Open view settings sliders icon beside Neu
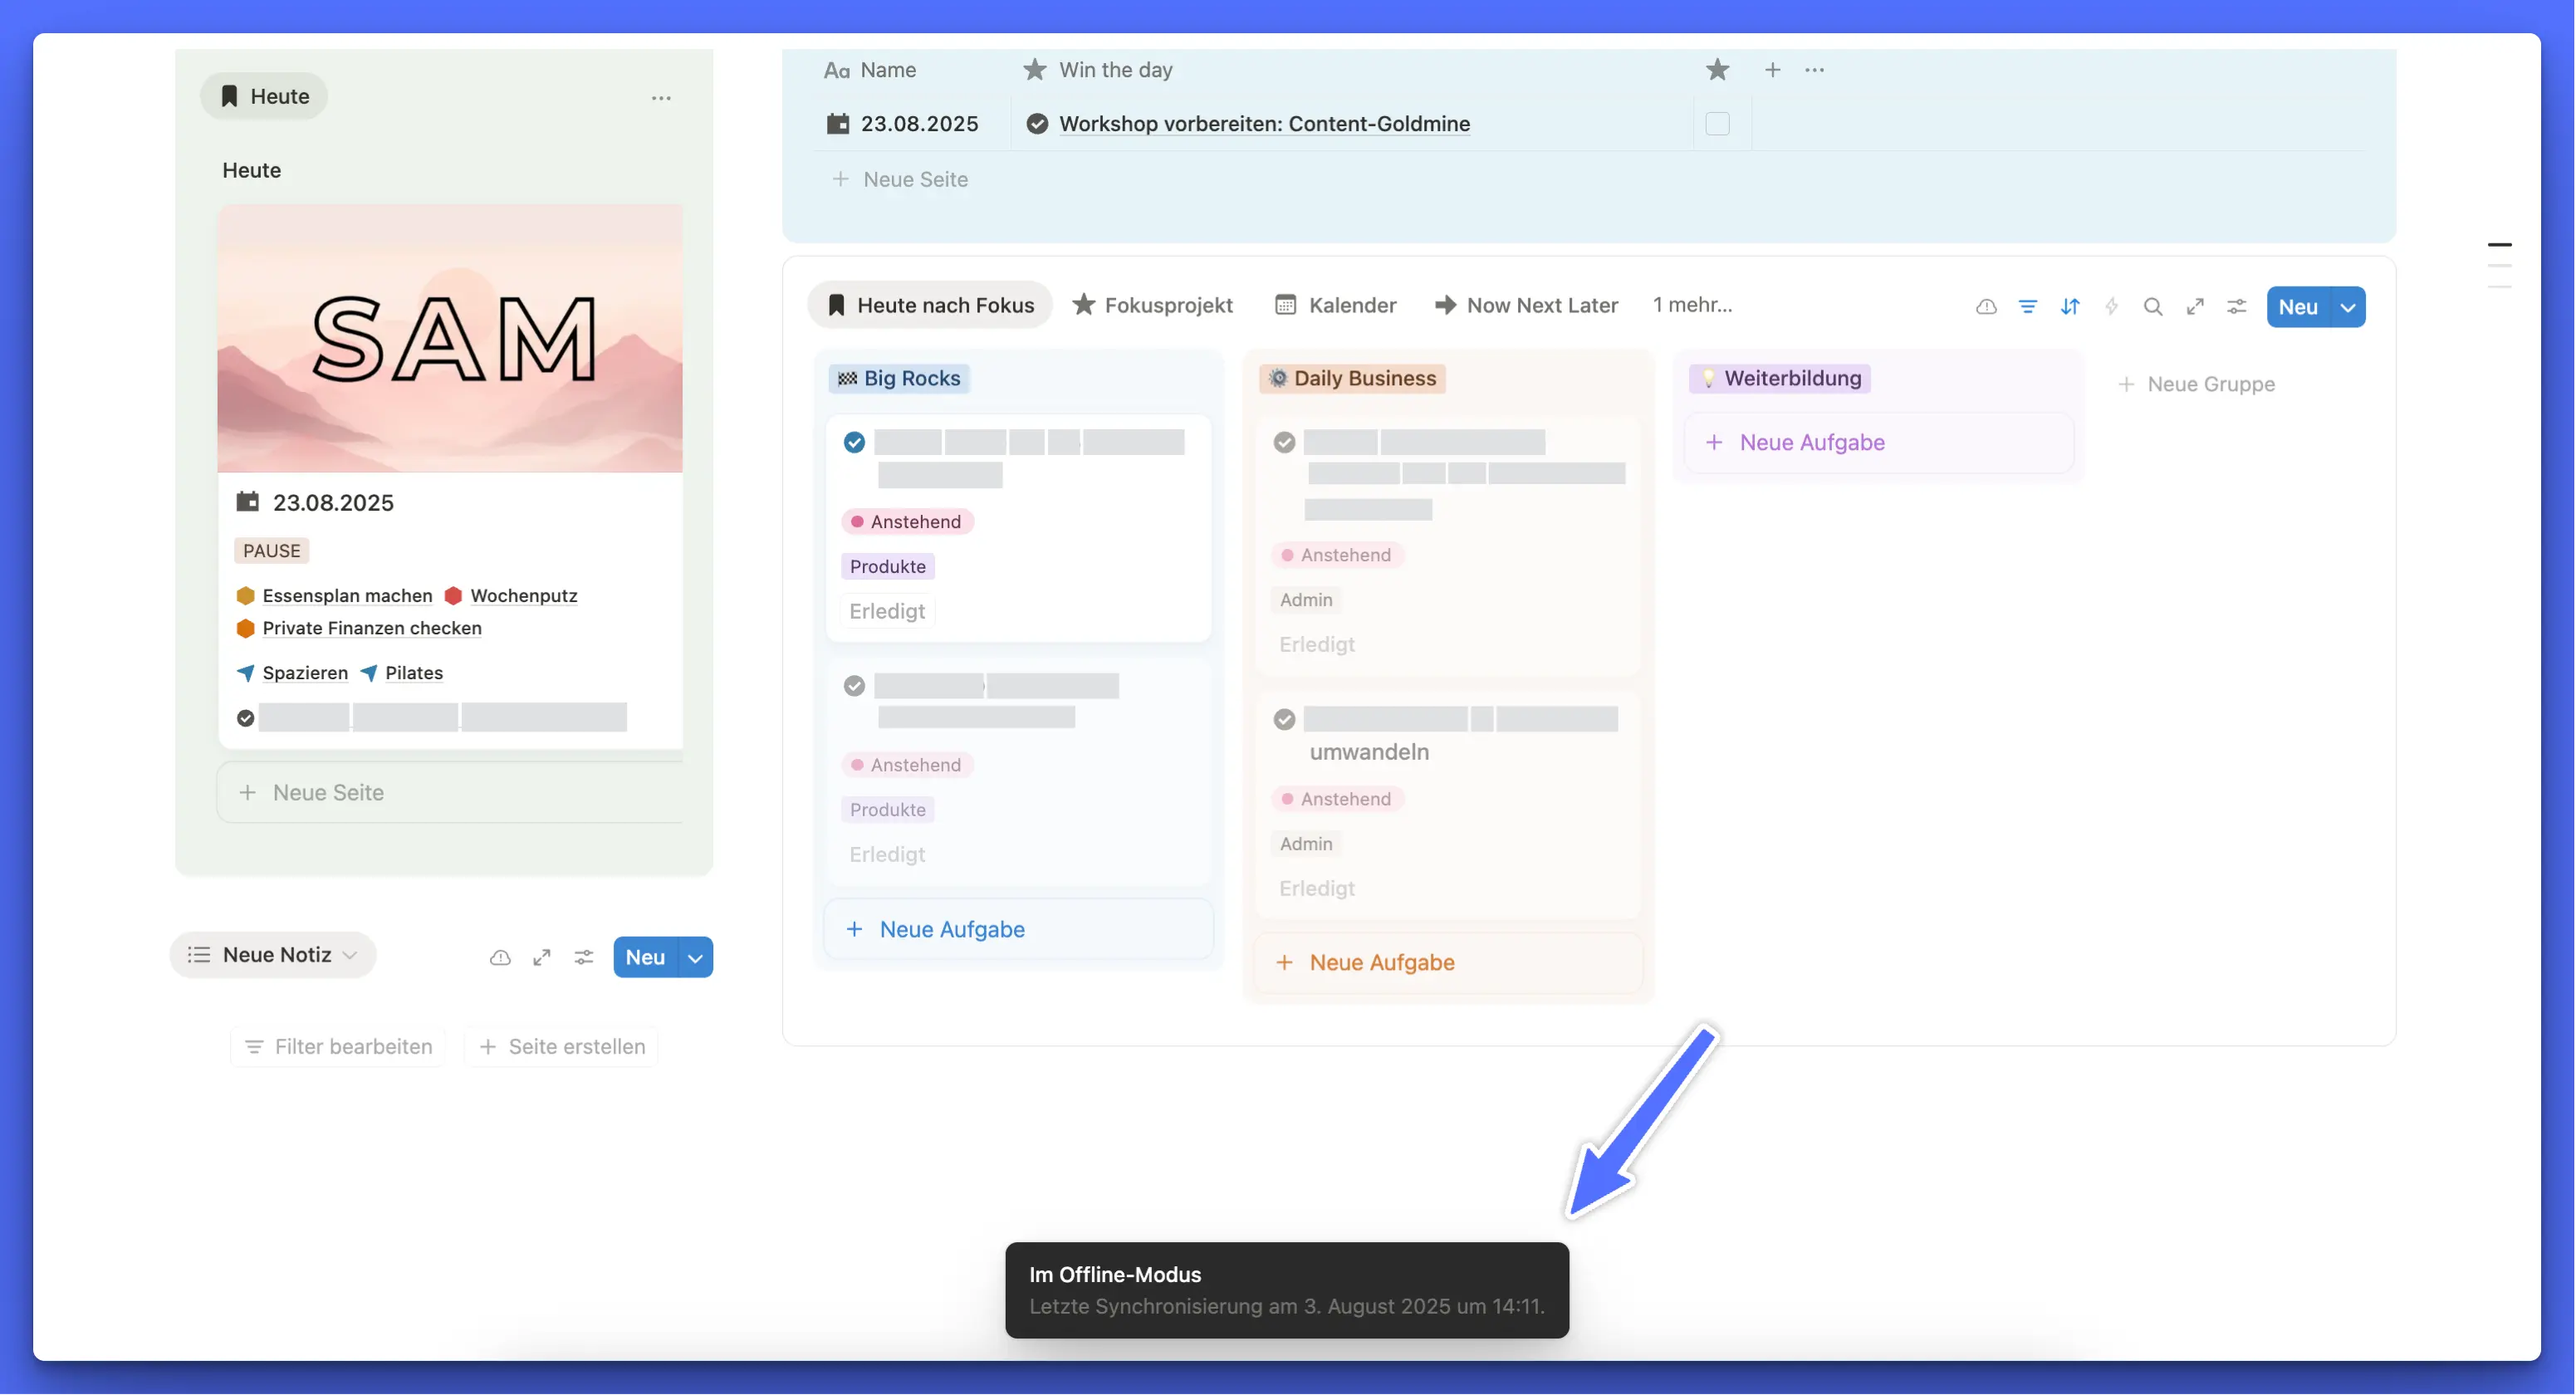This screenshot has width=2576, height=1395. pos(2236,307)
